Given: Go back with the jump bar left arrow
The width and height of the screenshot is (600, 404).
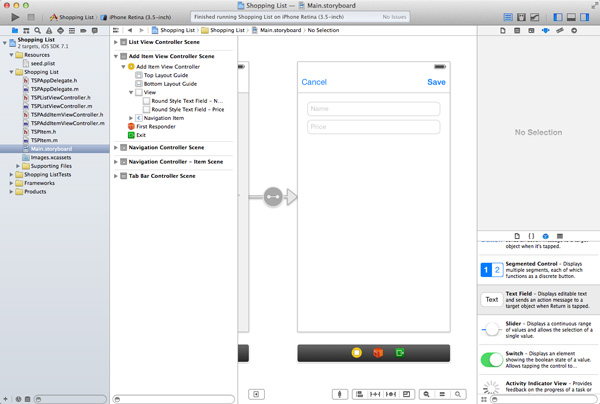Looking at the screenshot, I should pos(130,30).
